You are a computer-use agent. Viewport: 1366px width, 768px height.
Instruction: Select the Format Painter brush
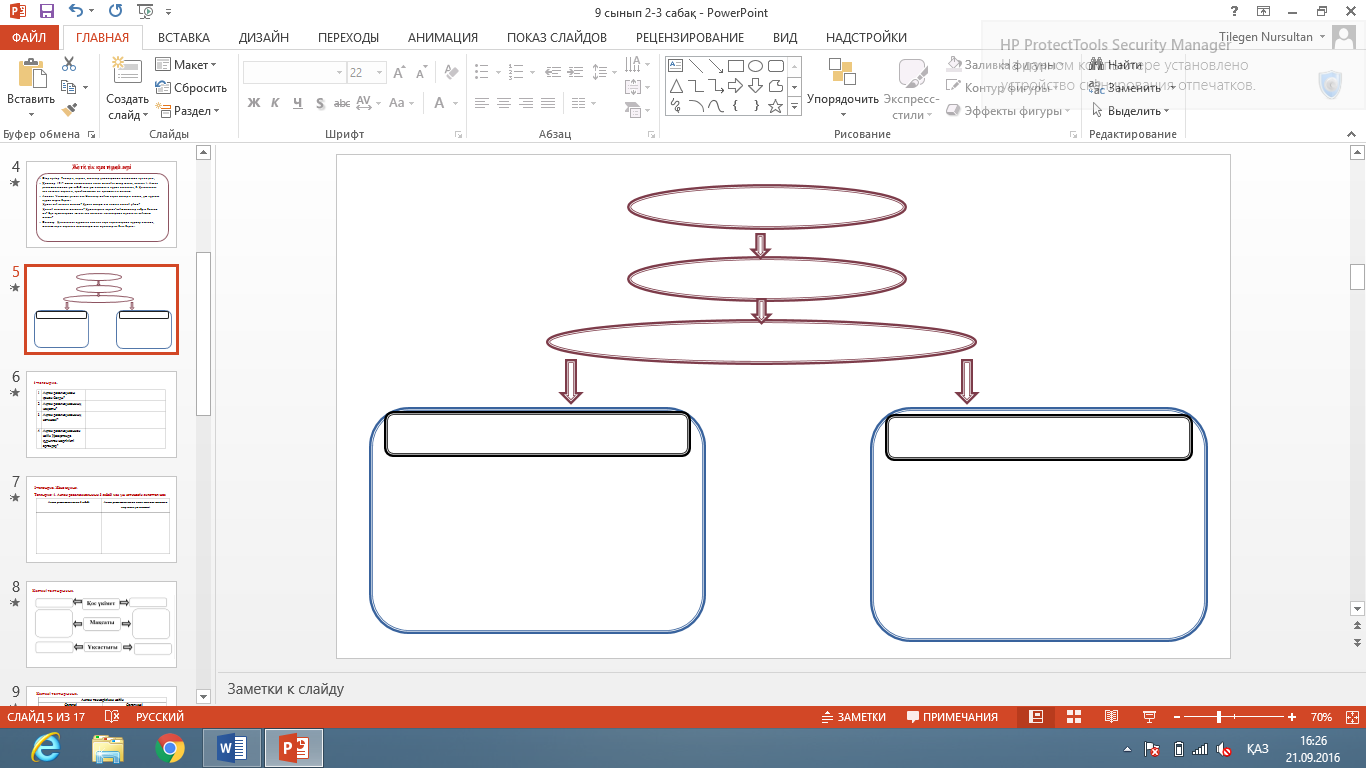coord(69,110)
